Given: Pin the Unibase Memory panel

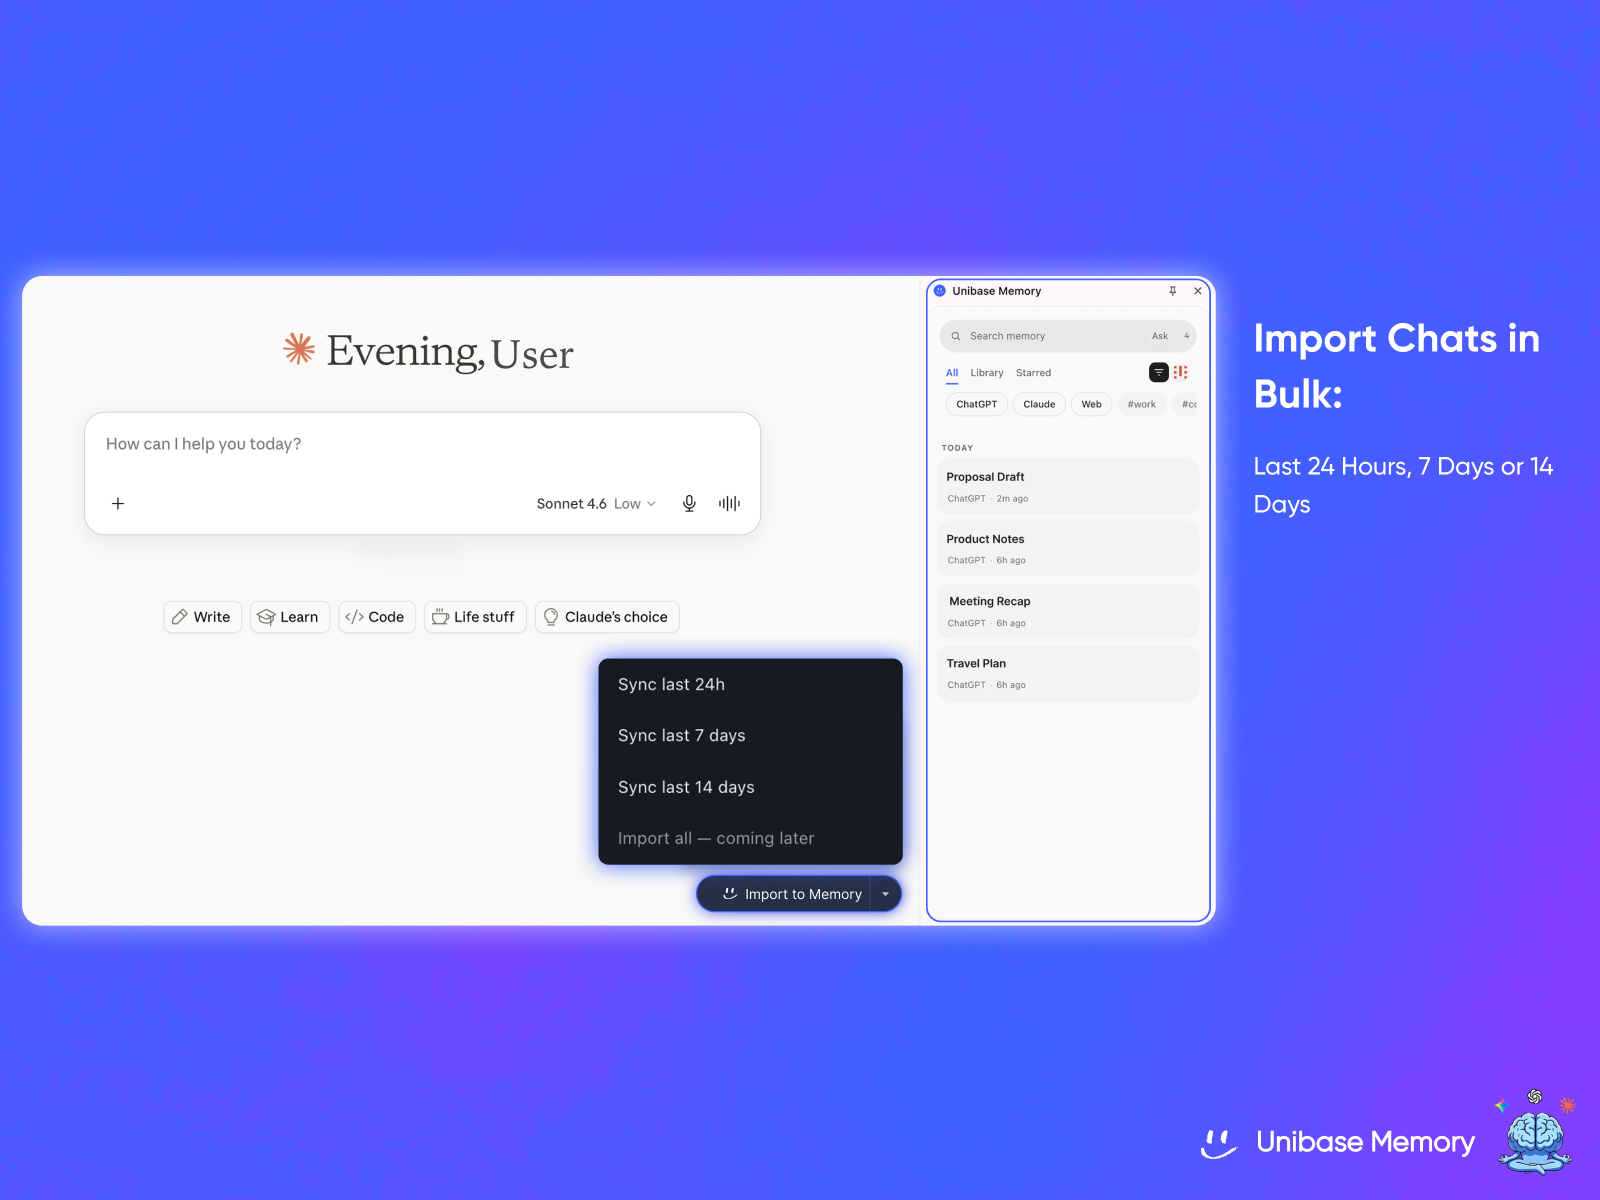Looking at the screenshot, I should (x=1173, y=291).
